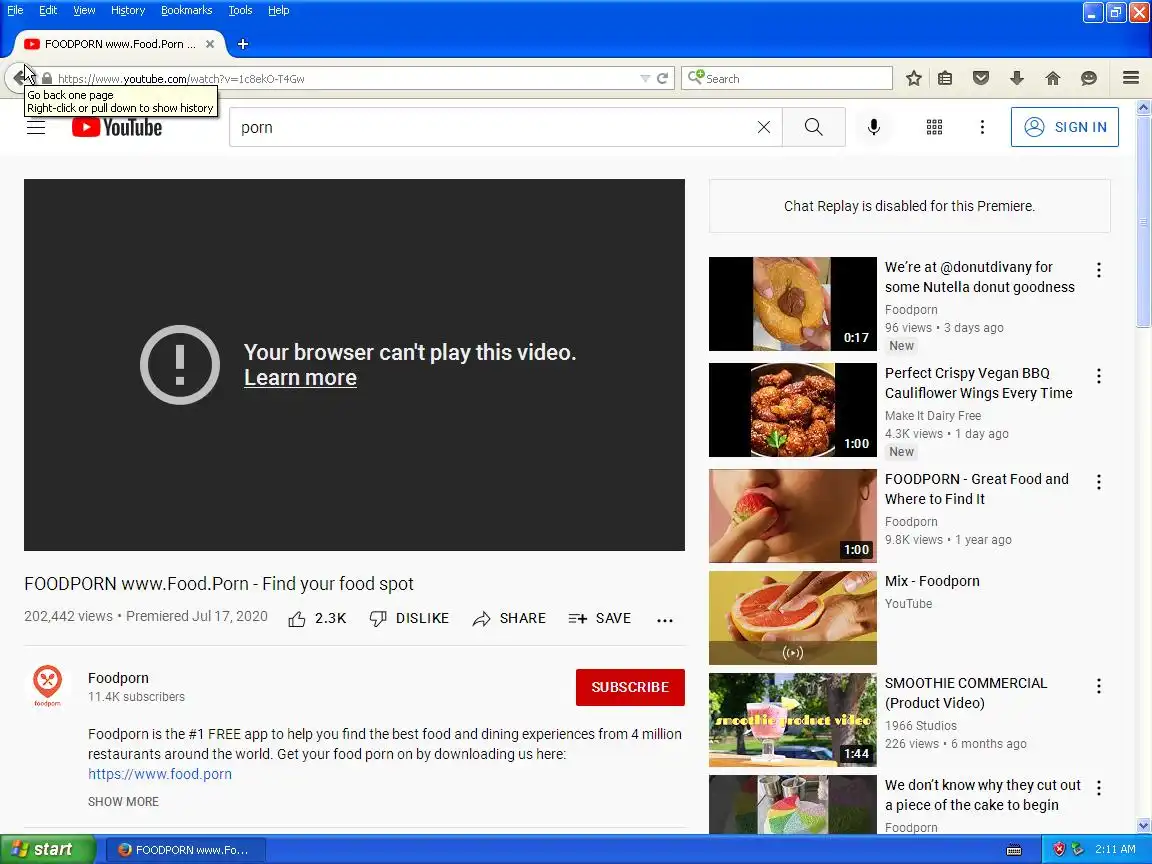
Task: Click Foodporn channel name link
Action: [x=118, y=678]
